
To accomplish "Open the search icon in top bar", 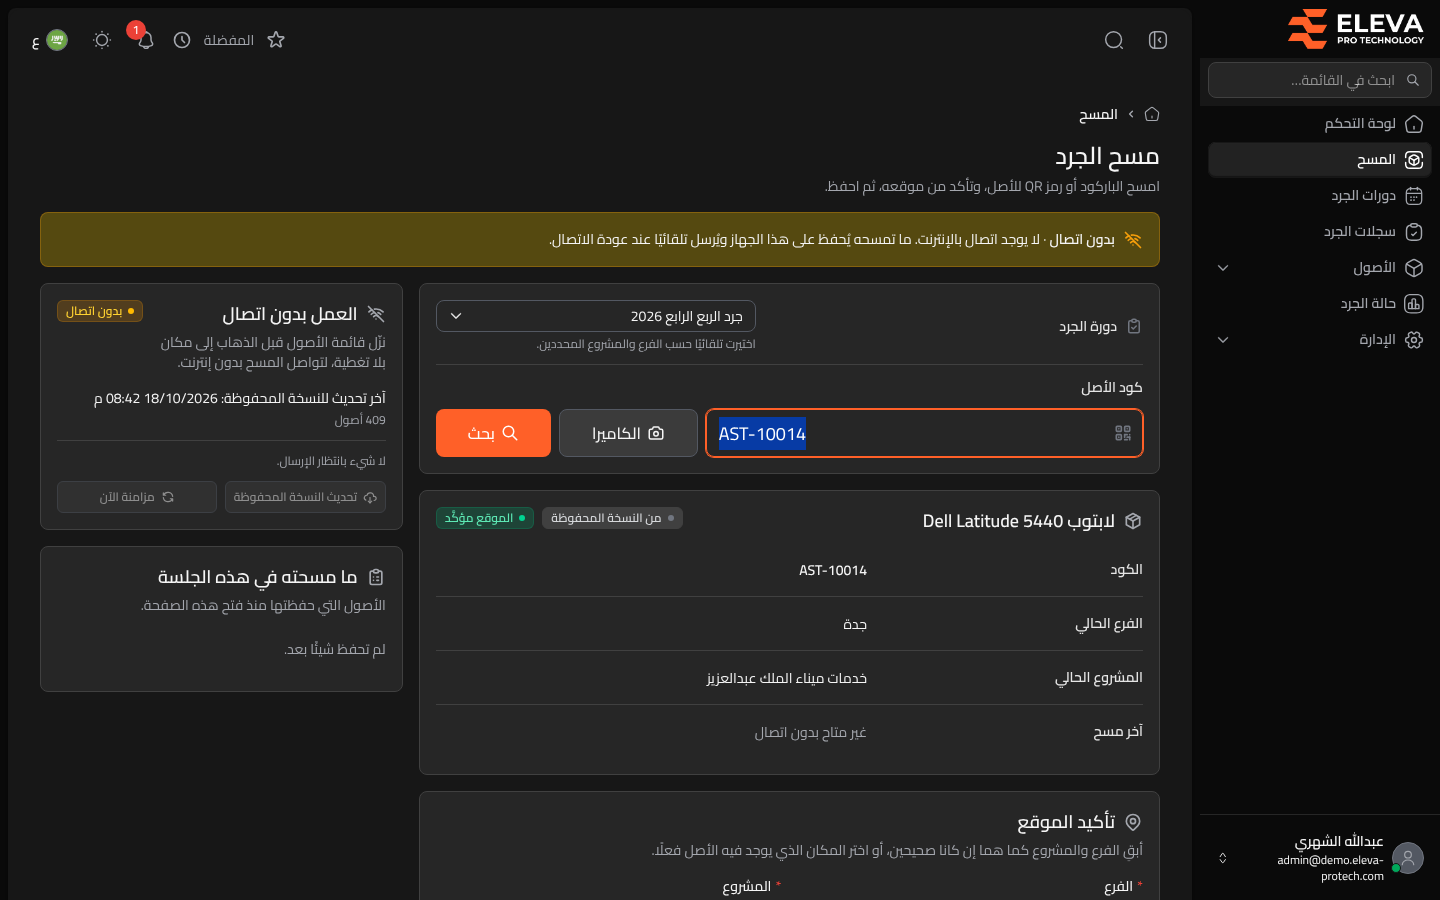I will [x=1114, y=40].
